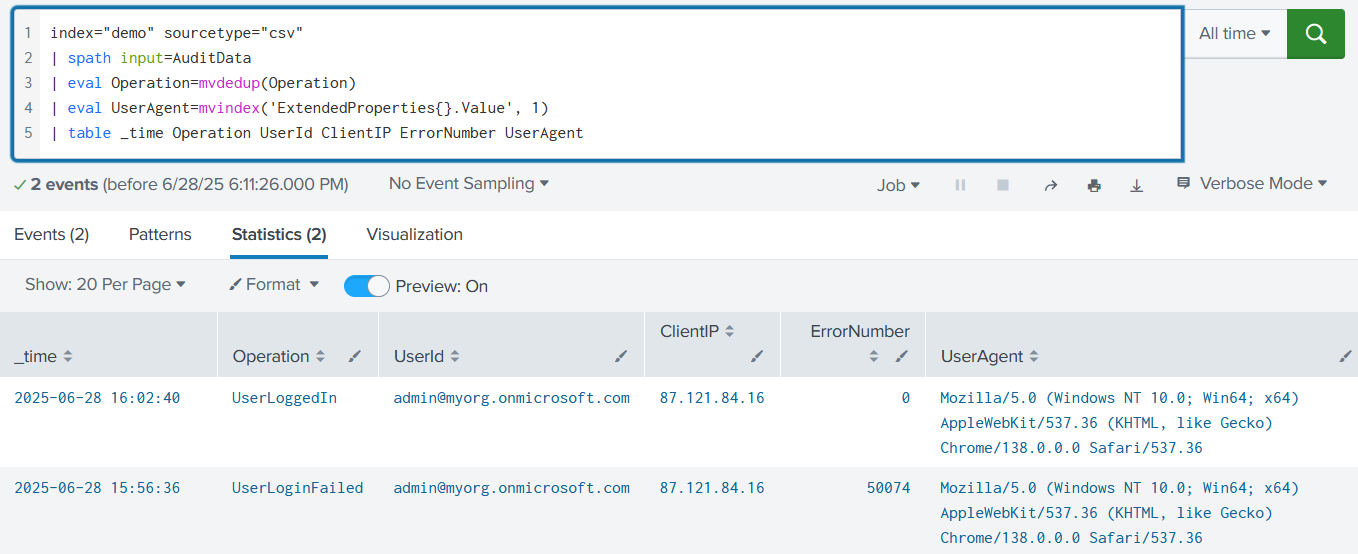
Task: Click the timestamp 2025-06-28 15:56:36
Action: pos(97,488)
